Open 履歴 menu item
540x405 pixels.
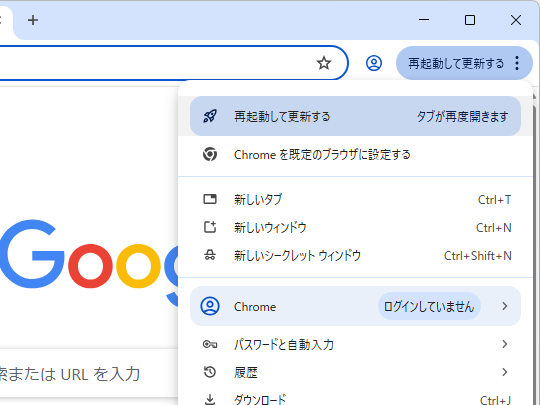point(355,372)
